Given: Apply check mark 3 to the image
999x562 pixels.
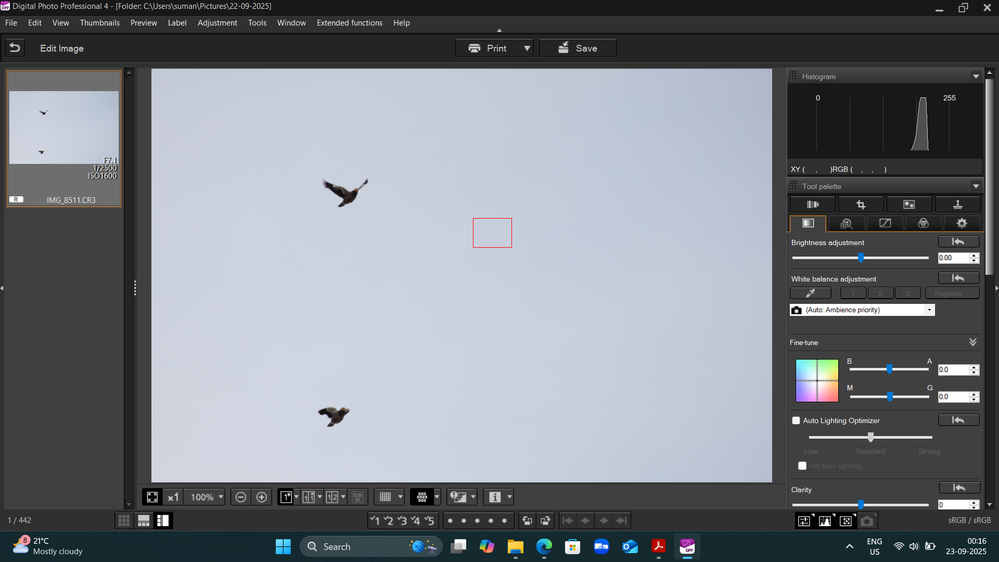Looking at the screenshot, I should 402,521.
